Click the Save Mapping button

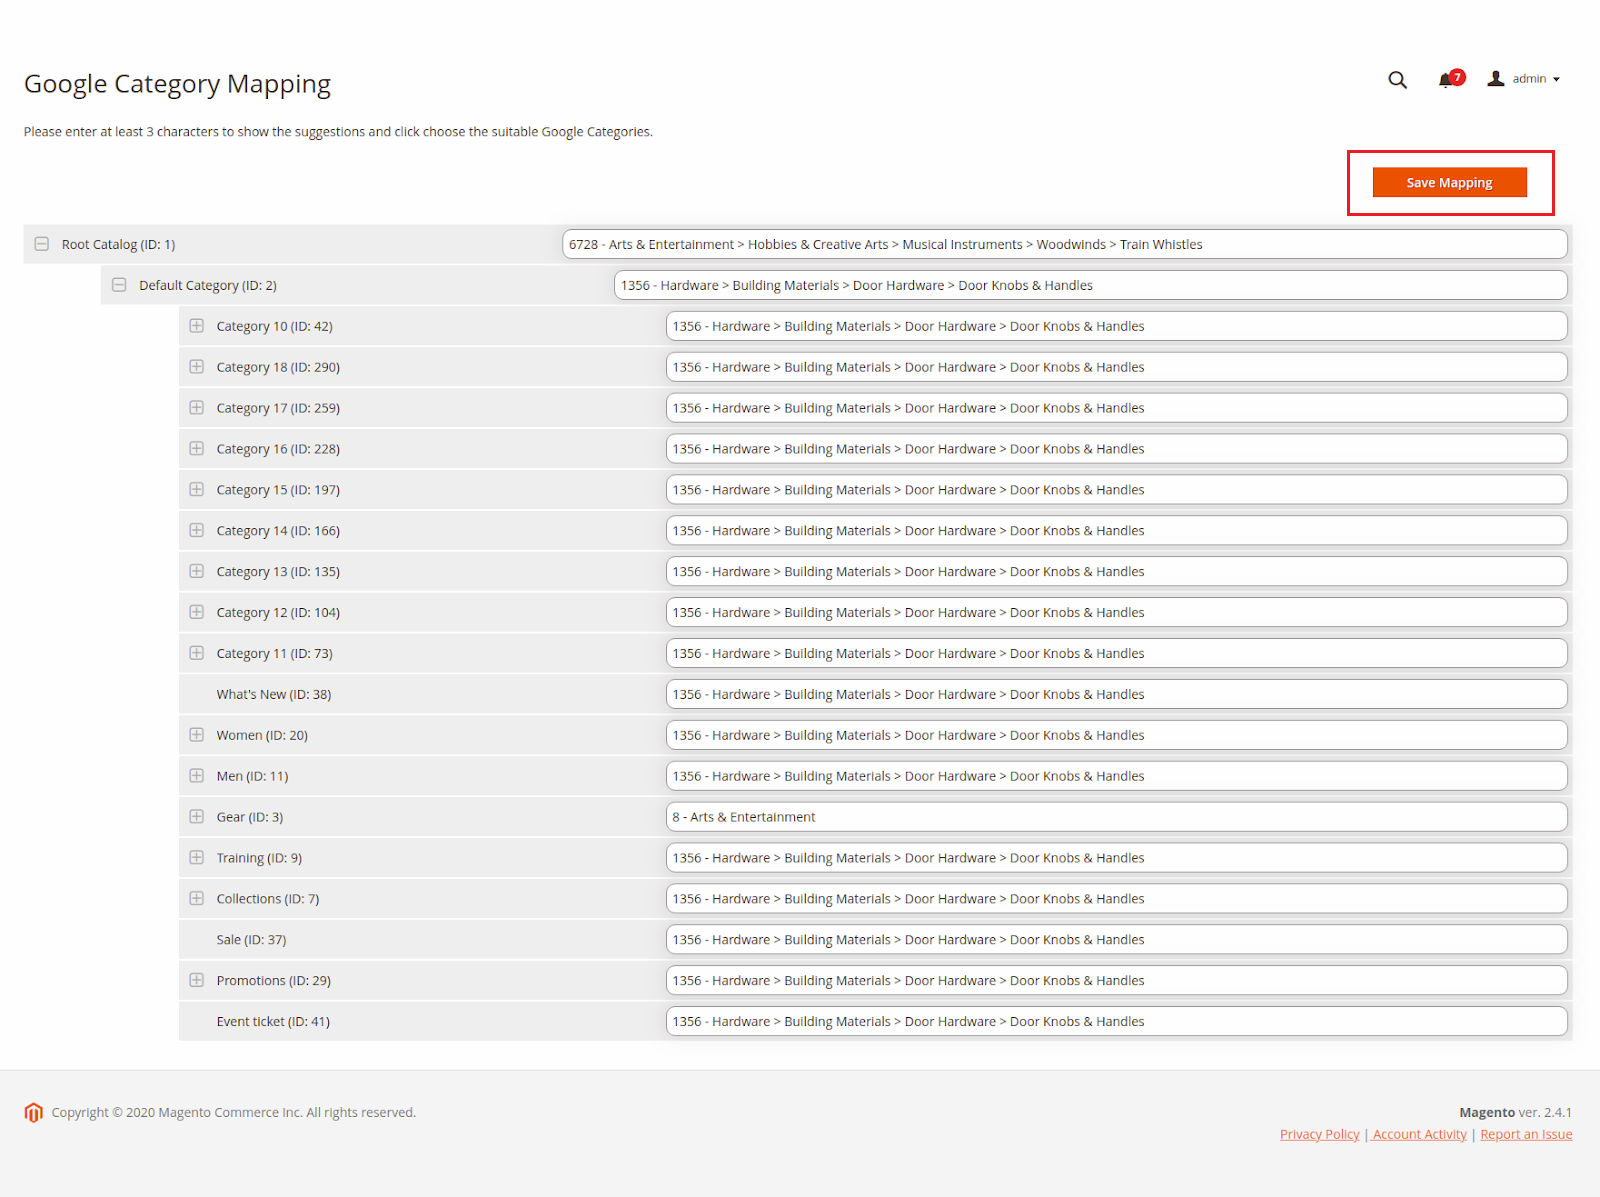click(x=1449, y=182)
